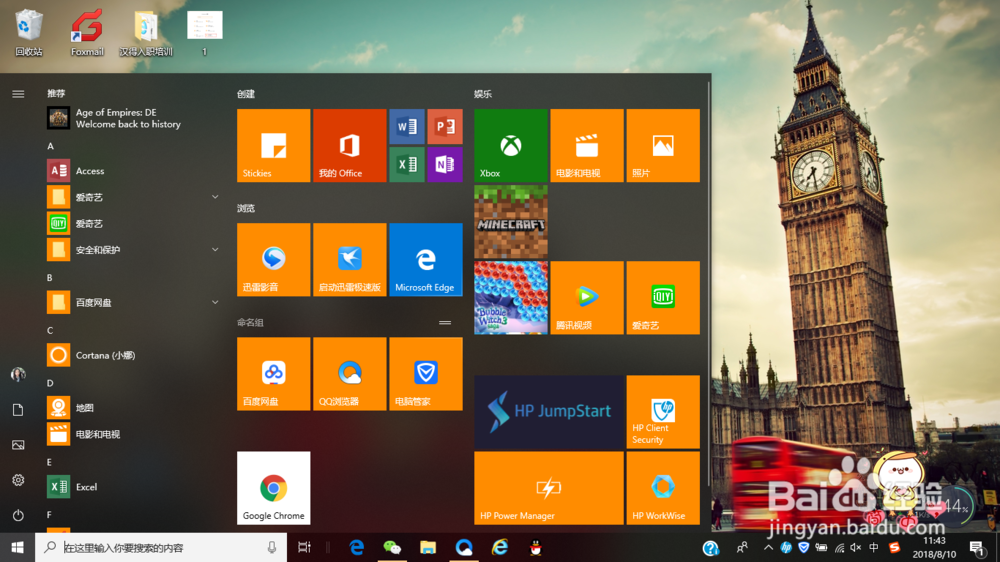This screenshot has width=1000, height=562.
Task: Open the 腾讯视频 tile
Action: tap(587, 297)
